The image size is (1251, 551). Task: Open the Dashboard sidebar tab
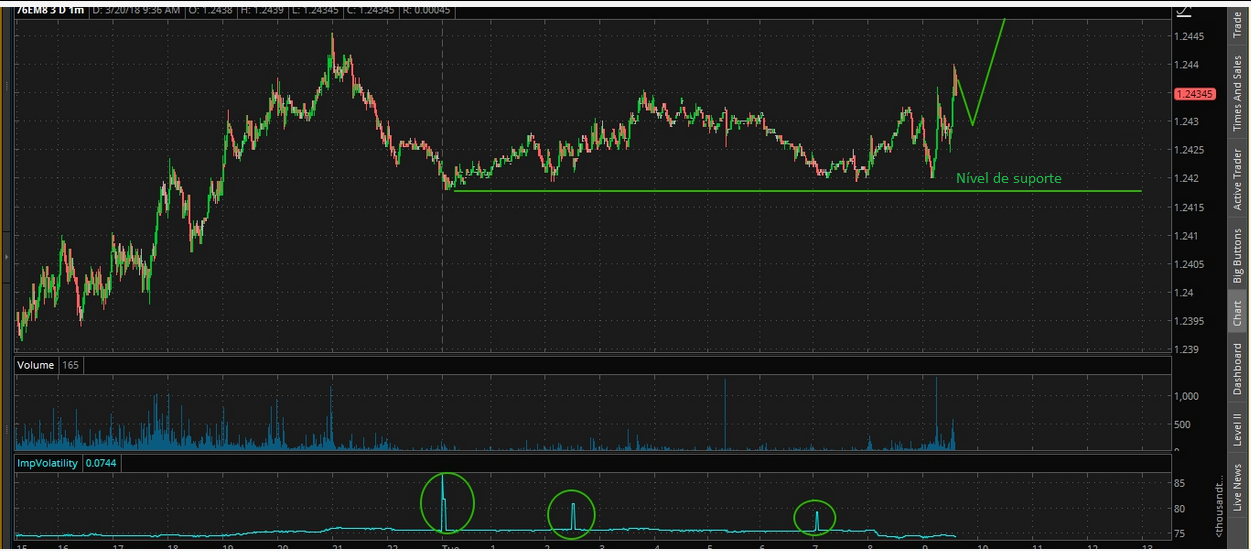(x=1237, y=369)
